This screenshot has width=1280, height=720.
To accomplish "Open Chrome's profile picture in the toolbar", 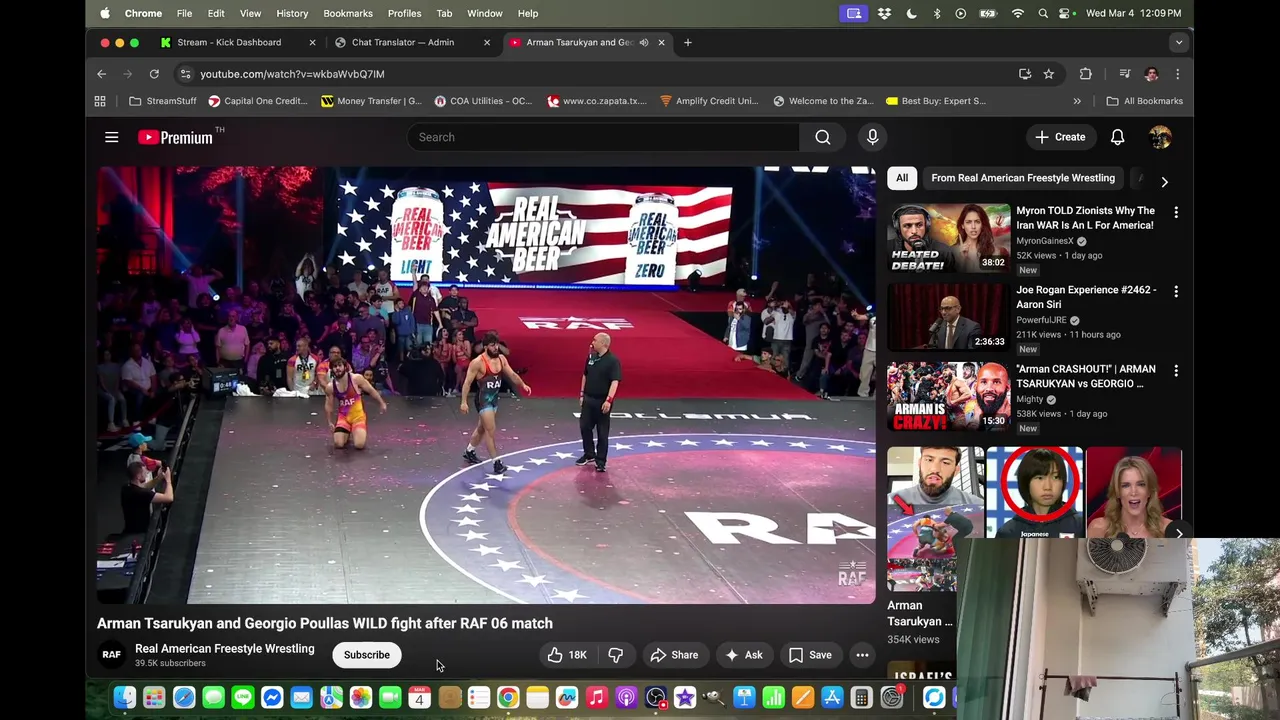I will point(1152,74).
